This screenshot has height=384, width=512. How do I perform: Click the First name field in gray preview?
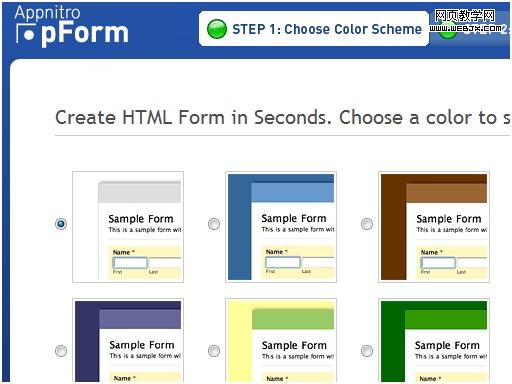click(x=130, y=263)
